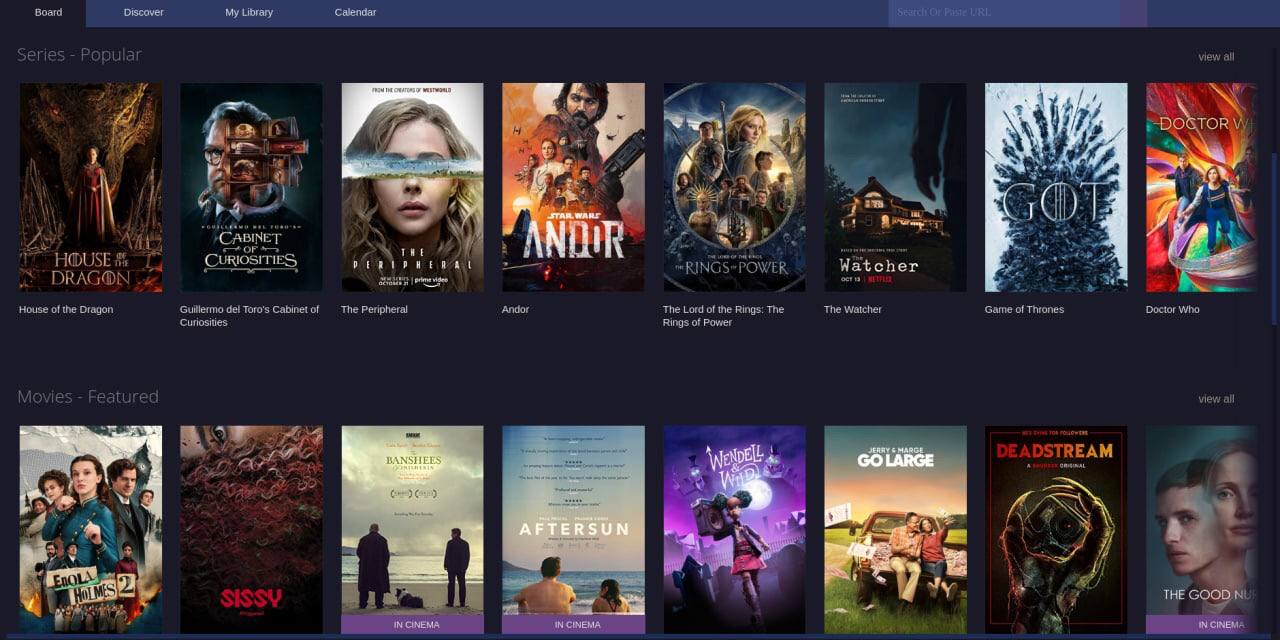Image resolution: width=1280 pixels, height=640 pixels.
Task: Click IN CINEMA badge on Banshees poster
Action: 412,624
